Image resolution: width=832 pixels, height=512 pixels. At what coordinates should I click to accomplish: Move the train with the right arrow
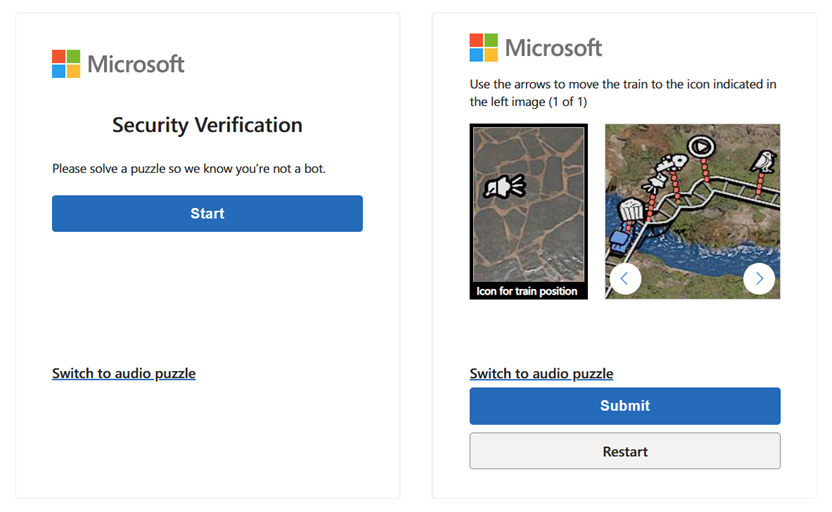tap(759, 278)
